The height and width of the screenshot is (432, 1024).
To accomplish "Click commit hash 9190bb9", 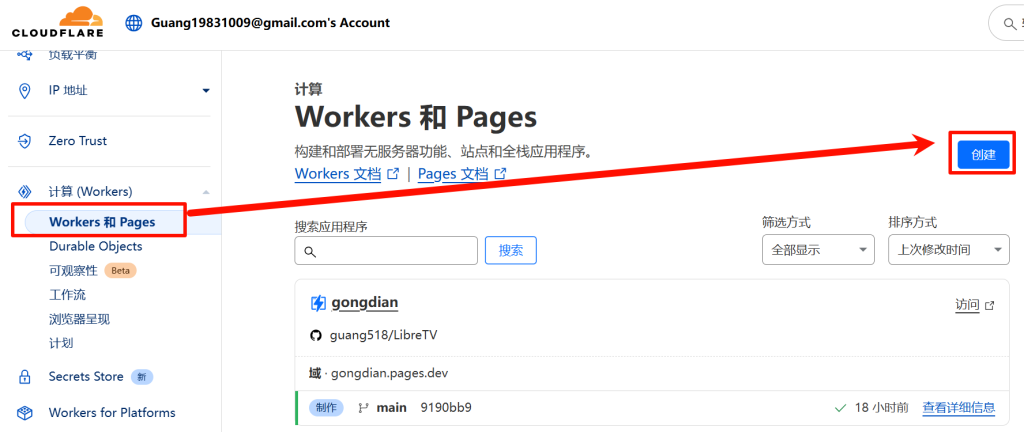I will [446, 408].
